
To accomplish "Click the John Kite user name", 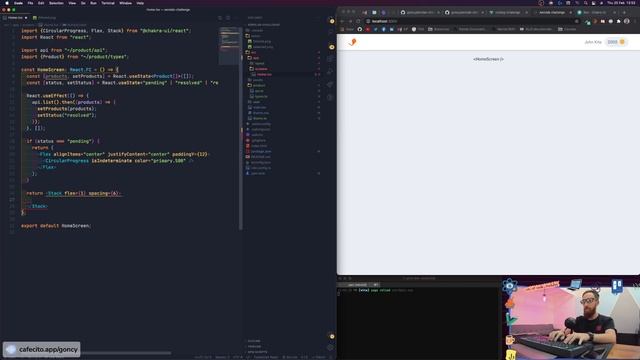I will [x=593, y=42].
